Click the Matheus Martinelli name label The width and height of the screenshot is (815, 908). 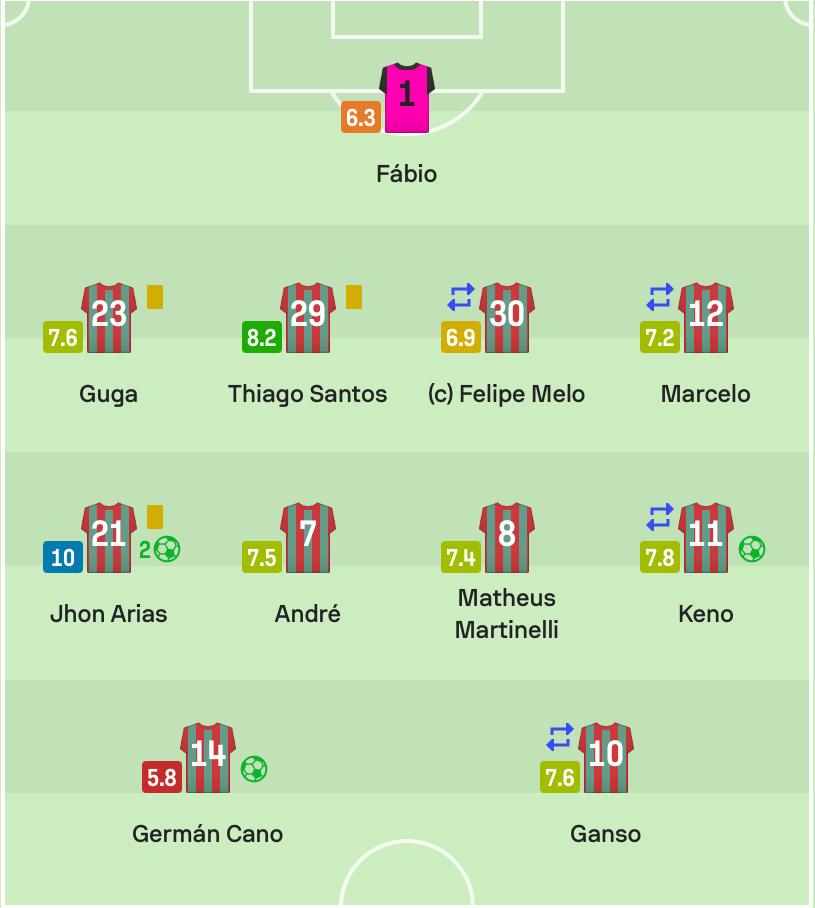[x=507, y=614]
